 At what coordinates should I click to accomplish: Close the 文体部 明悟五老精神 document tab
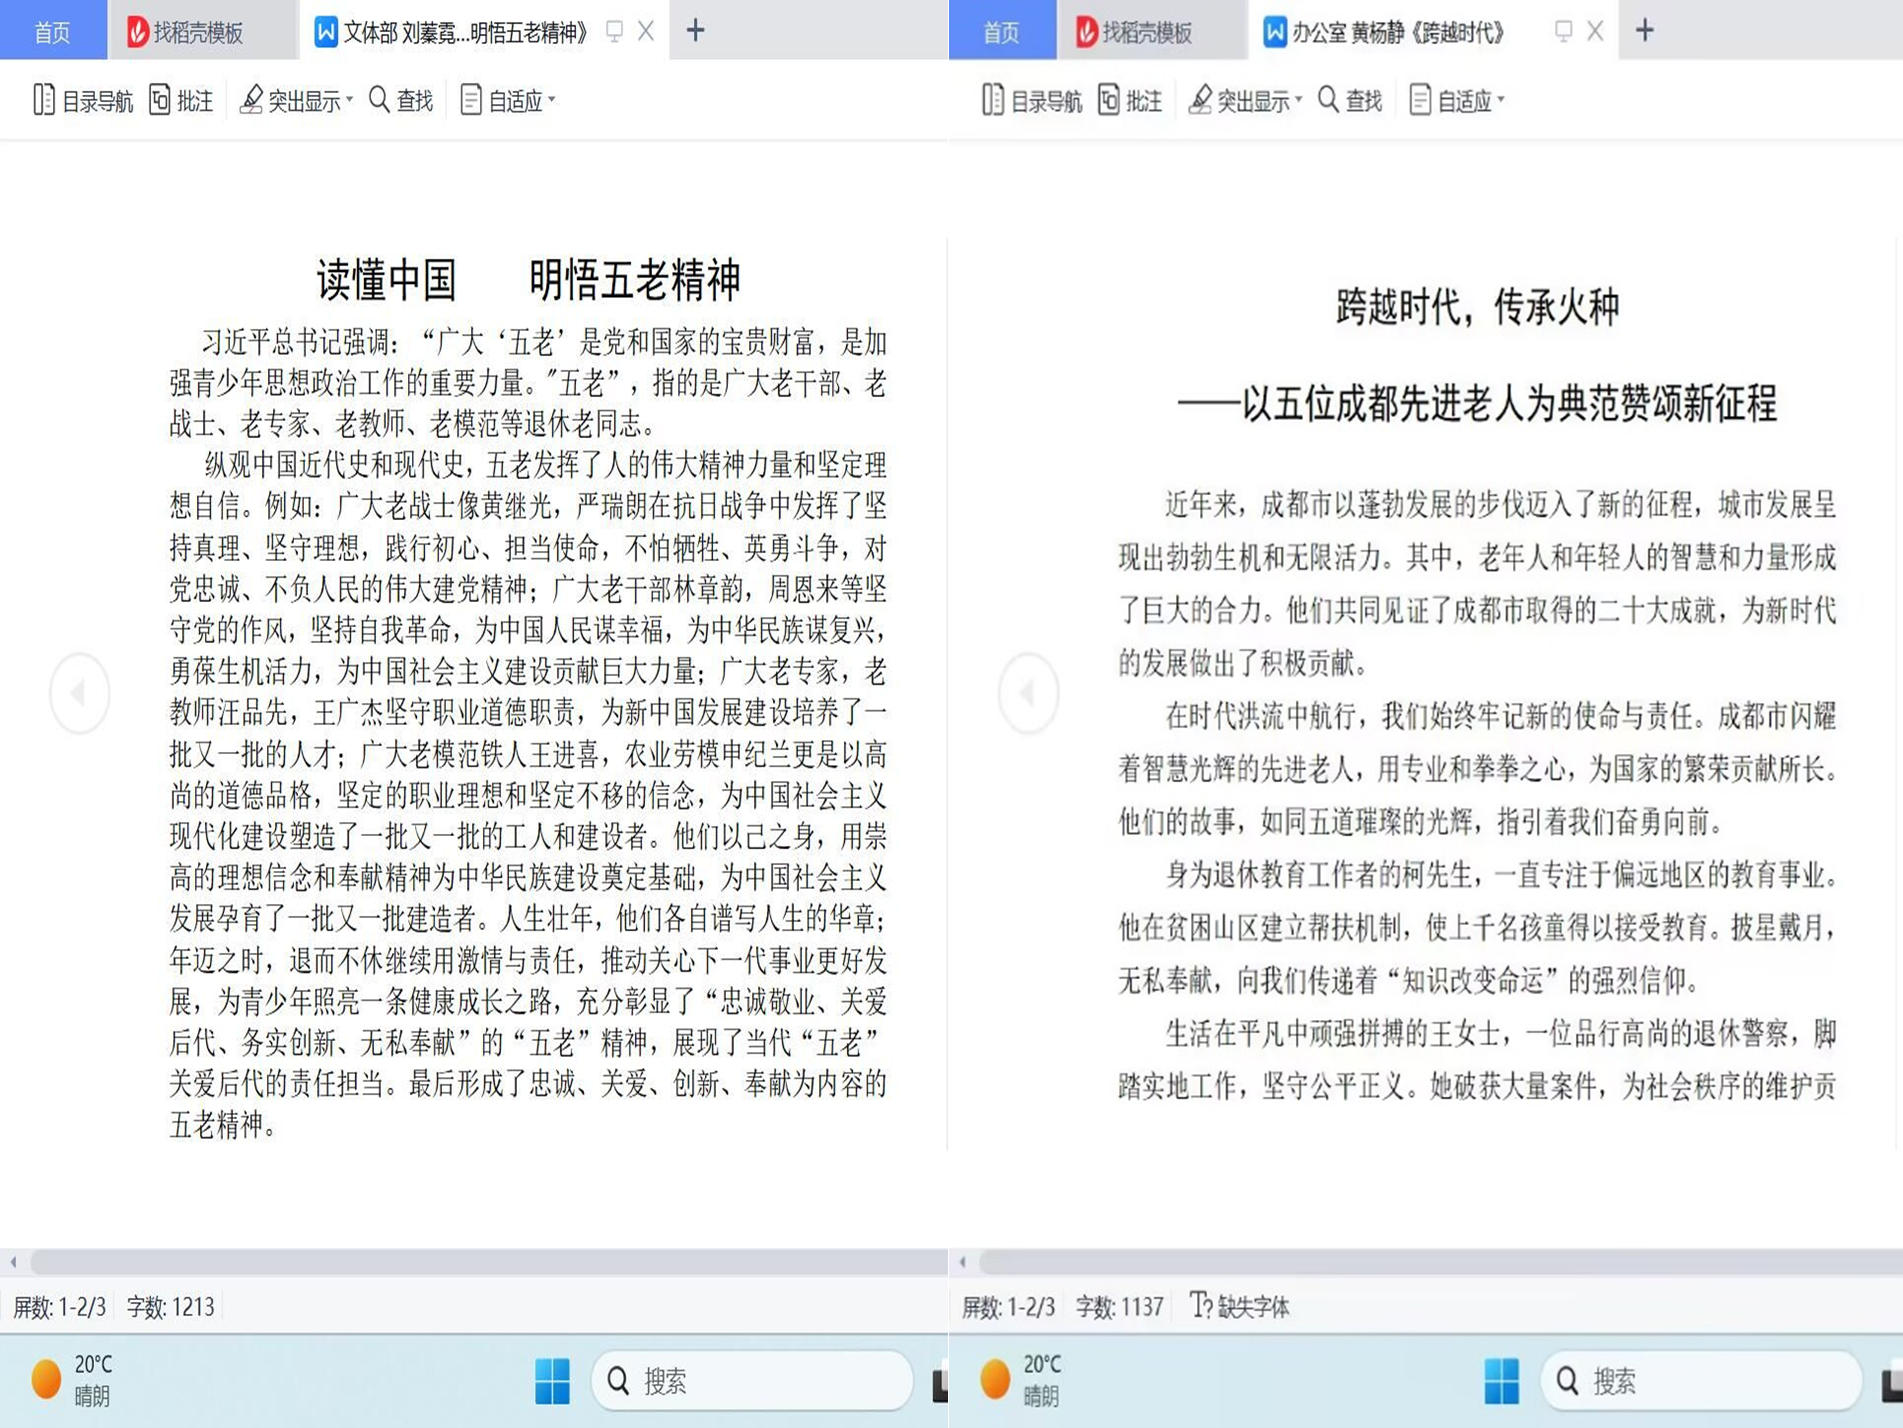(x=646, y=31)
